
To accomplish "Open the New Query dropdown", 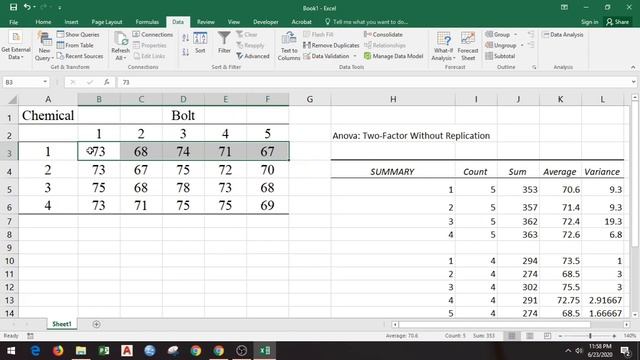I will 44,47.
